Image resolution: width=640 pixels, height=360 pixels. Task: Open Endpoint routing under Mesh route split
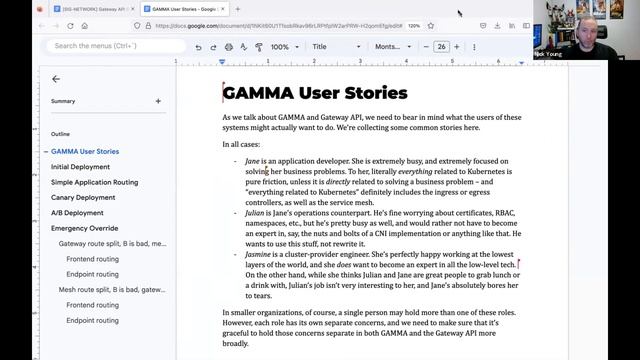[x=93, y=320]
